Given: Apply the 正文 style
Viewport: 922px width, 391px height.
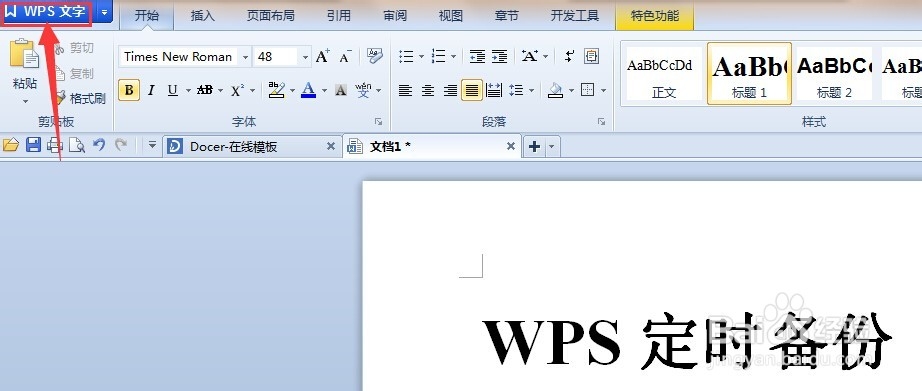Looking at the screenshot, I should (664, 73).
